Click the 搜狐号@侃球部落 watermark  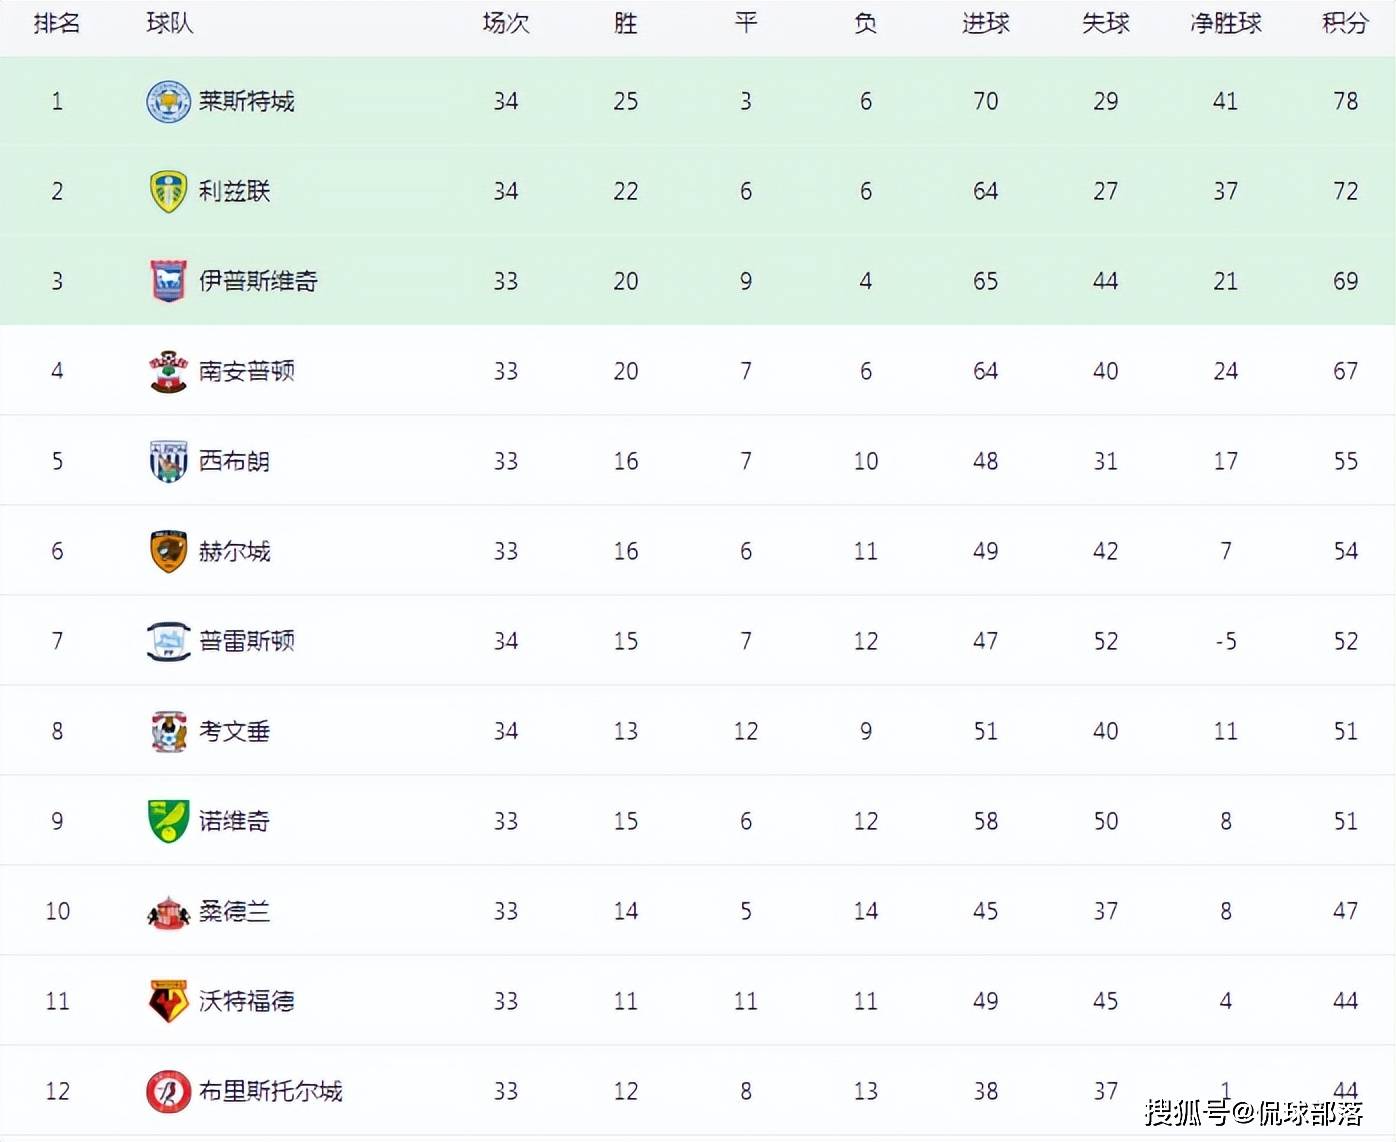click(x=1254, y=1112)
